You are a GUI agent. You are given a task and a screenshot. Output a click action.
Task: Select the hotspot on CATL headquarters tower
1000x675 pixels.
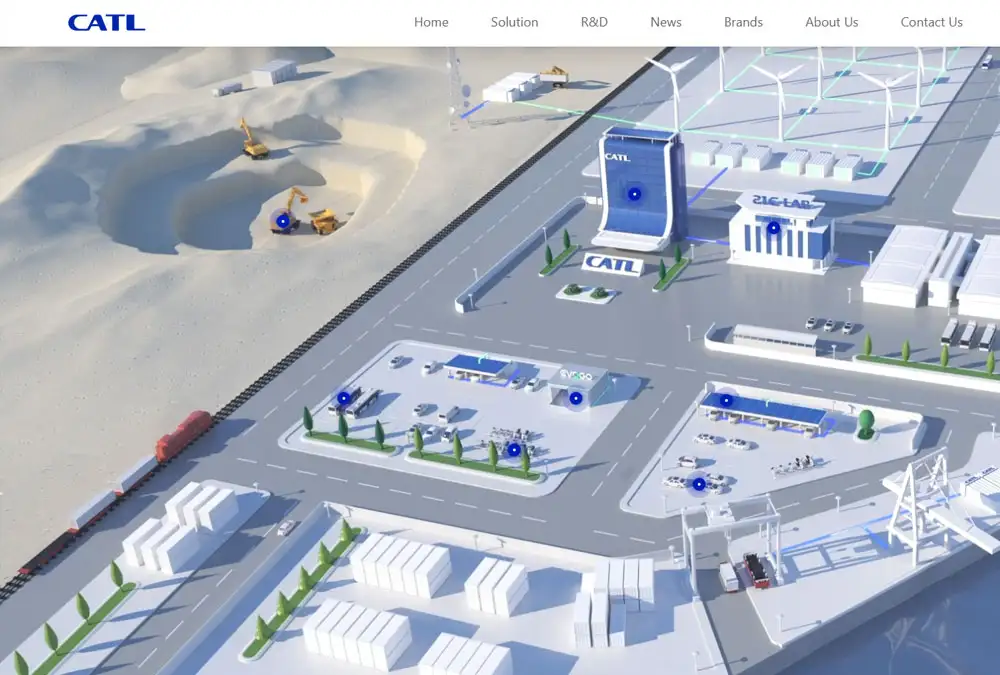coord(634,194)
